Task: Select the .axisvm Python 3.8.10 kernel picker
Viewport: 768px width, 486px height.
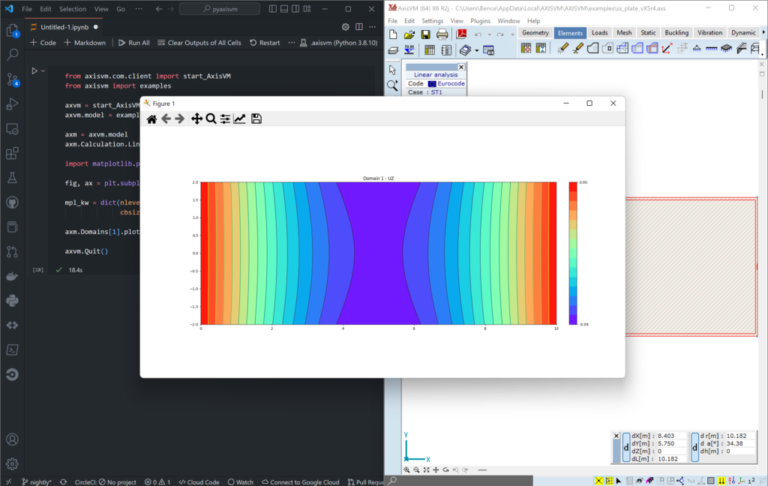Action: pos(338,43)
